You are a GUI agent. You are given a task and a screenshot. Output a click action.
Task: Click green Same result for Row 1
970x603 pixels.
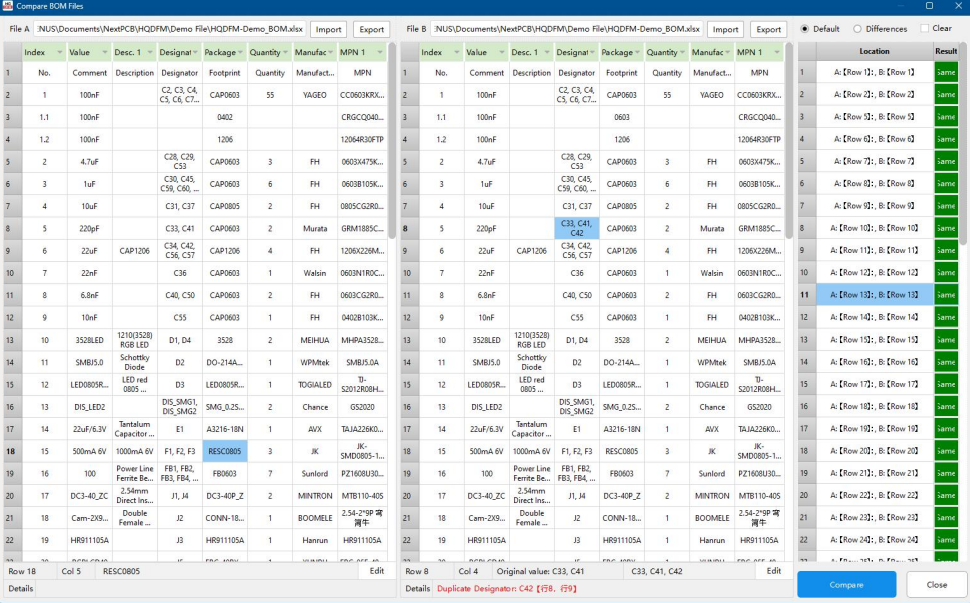(945, 72)
